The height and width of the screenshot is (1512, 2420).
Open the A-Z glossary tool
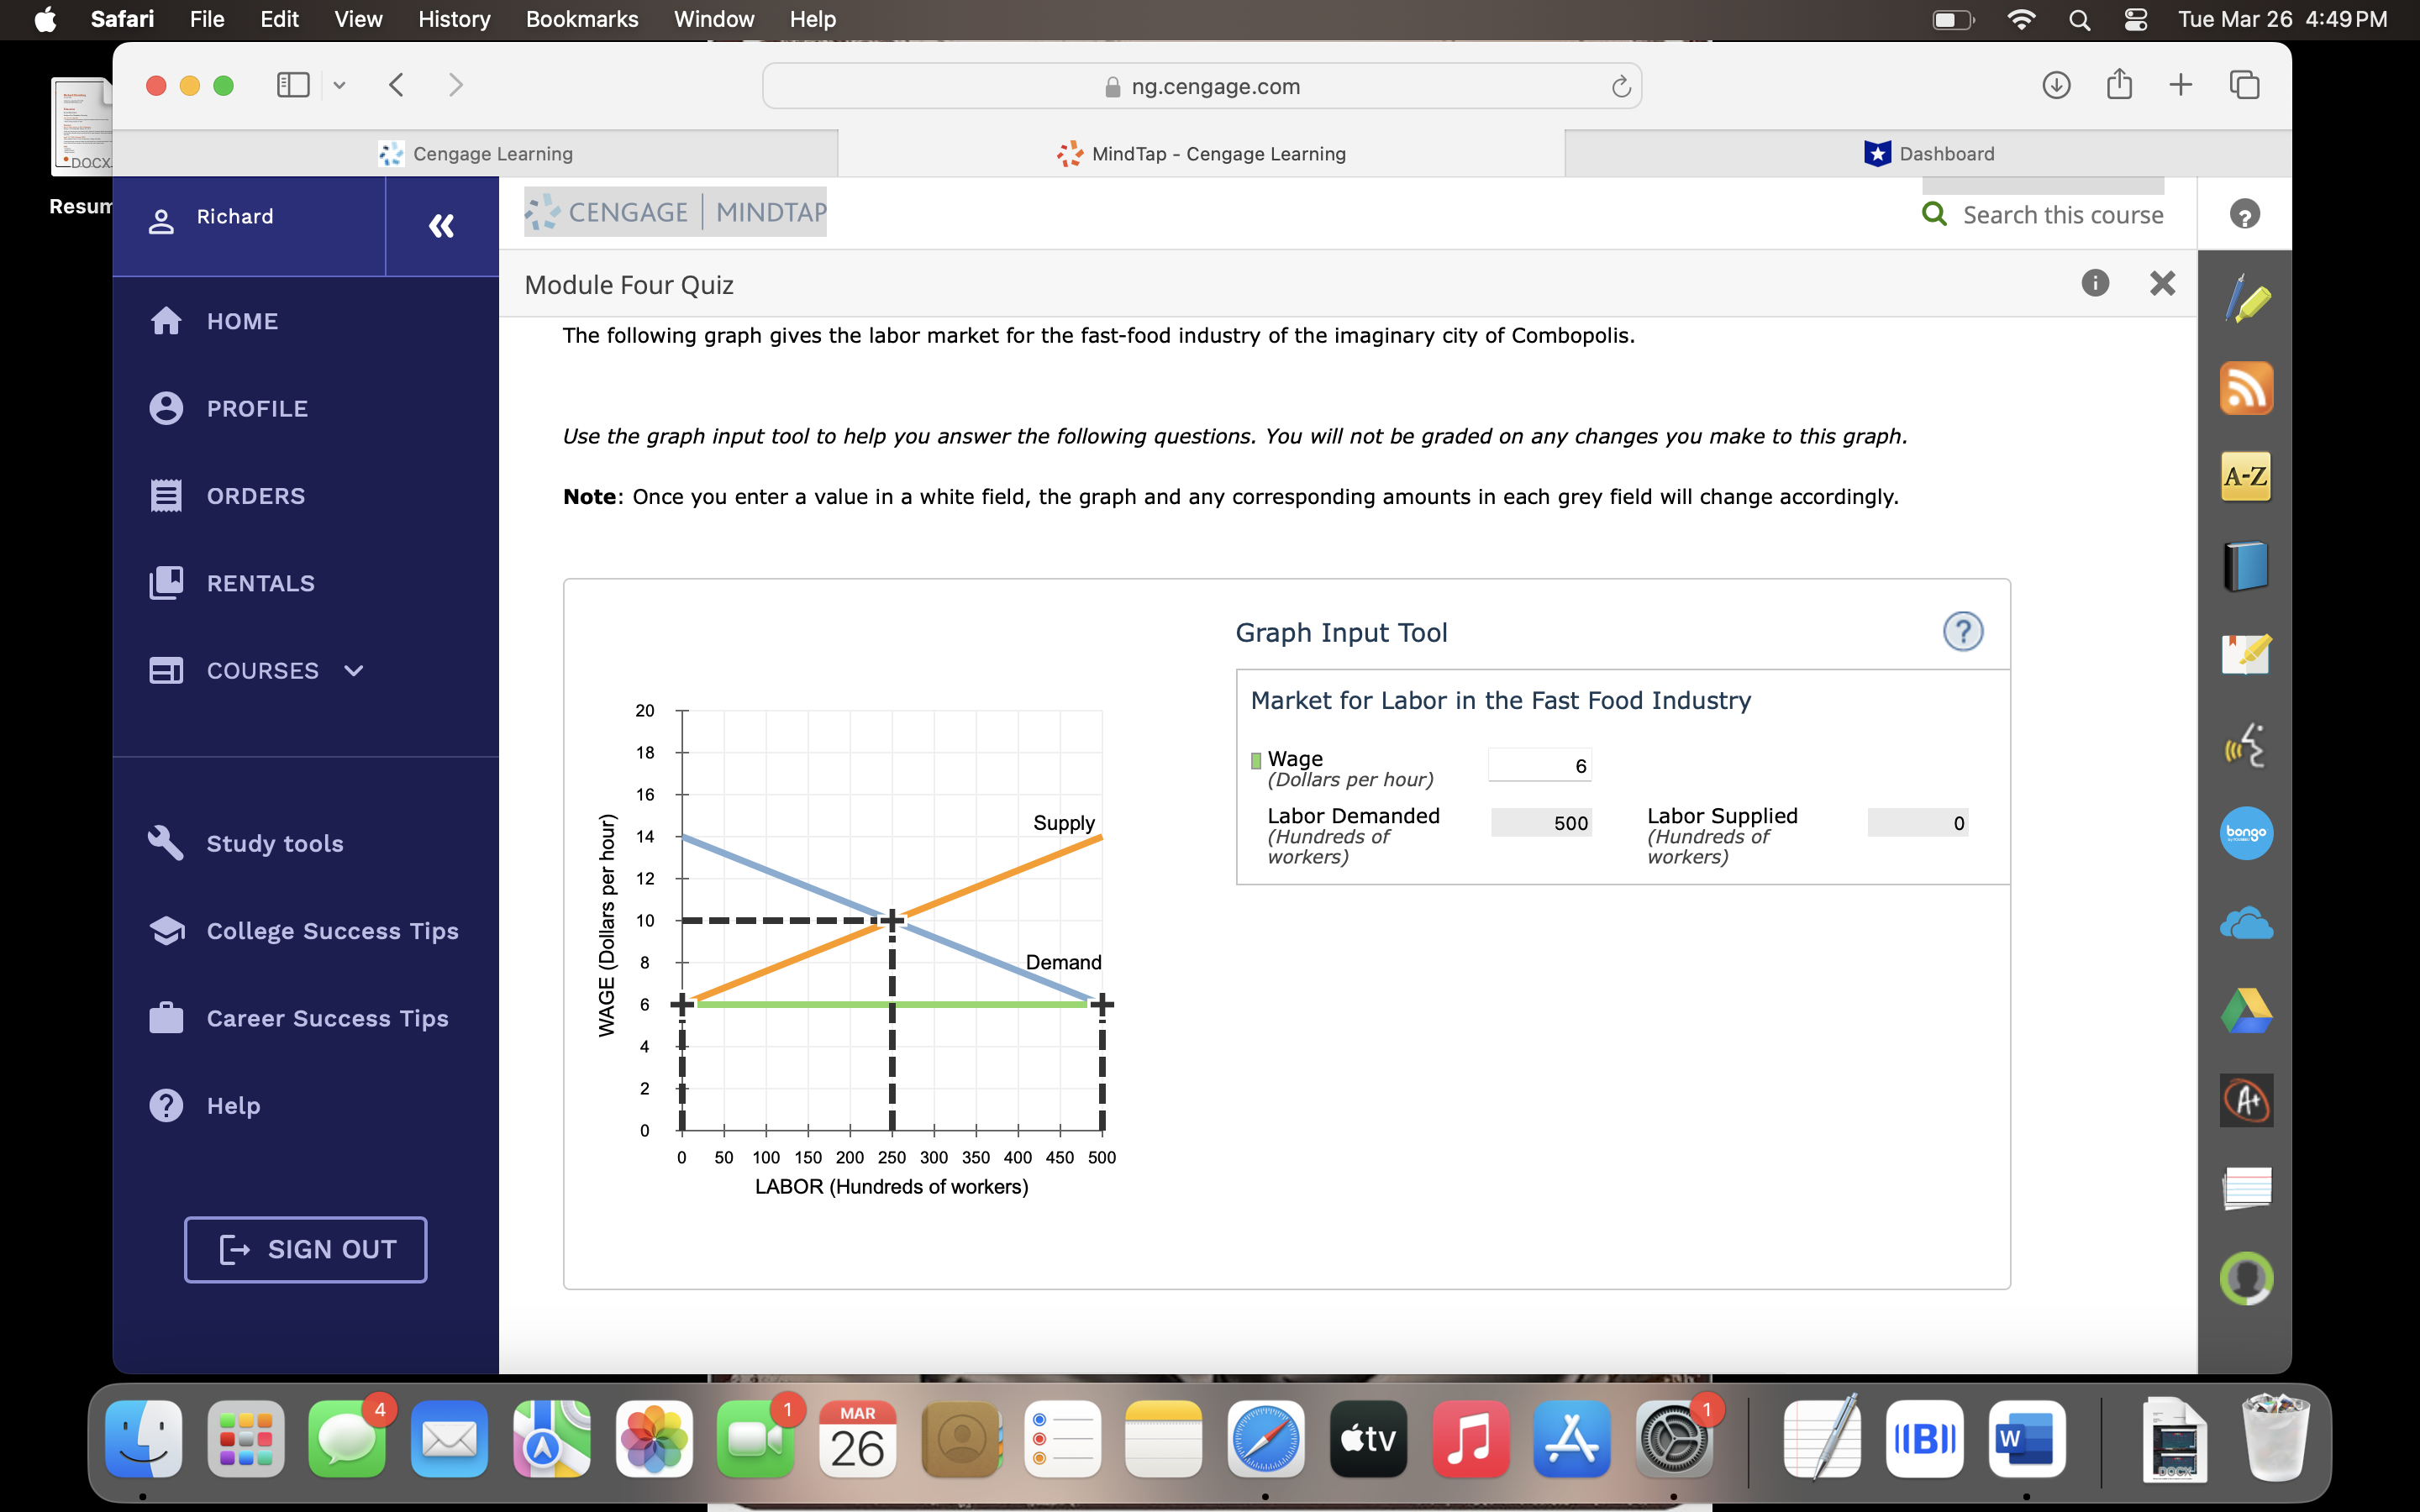tap(2247, 477)
